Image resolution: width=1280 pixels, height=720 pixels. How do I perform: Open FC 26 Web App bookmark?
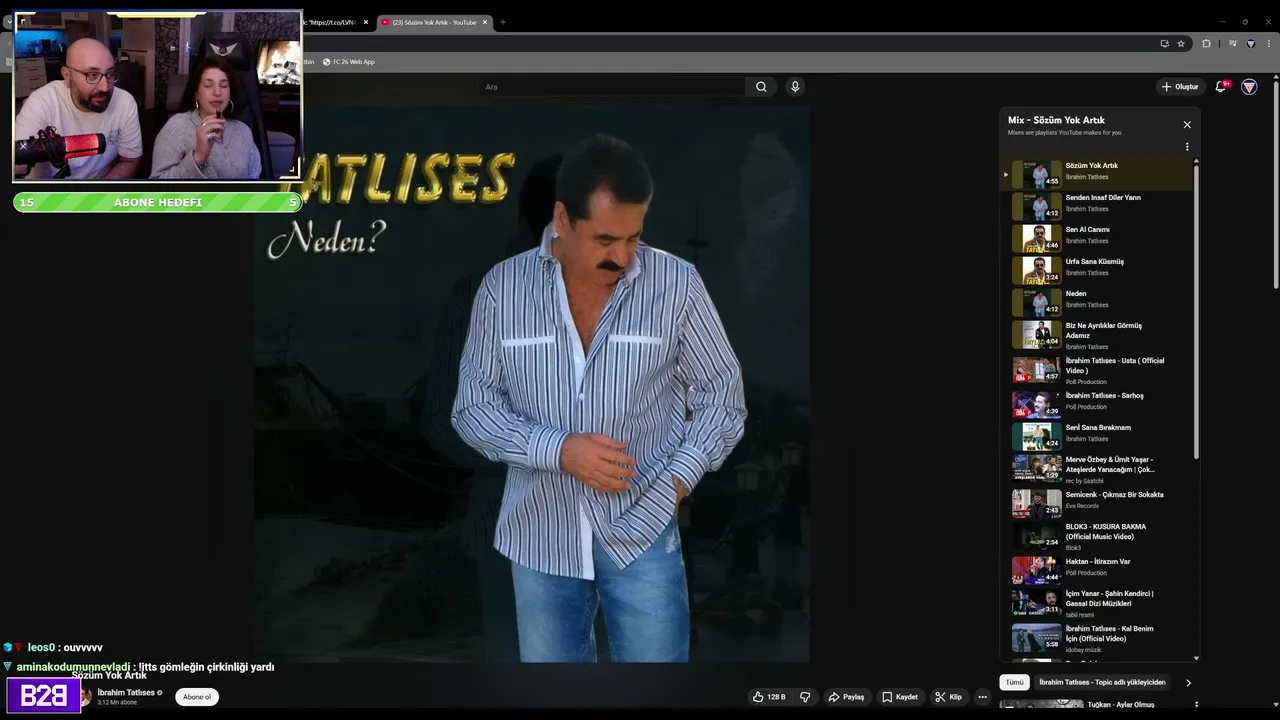(349, 62)
